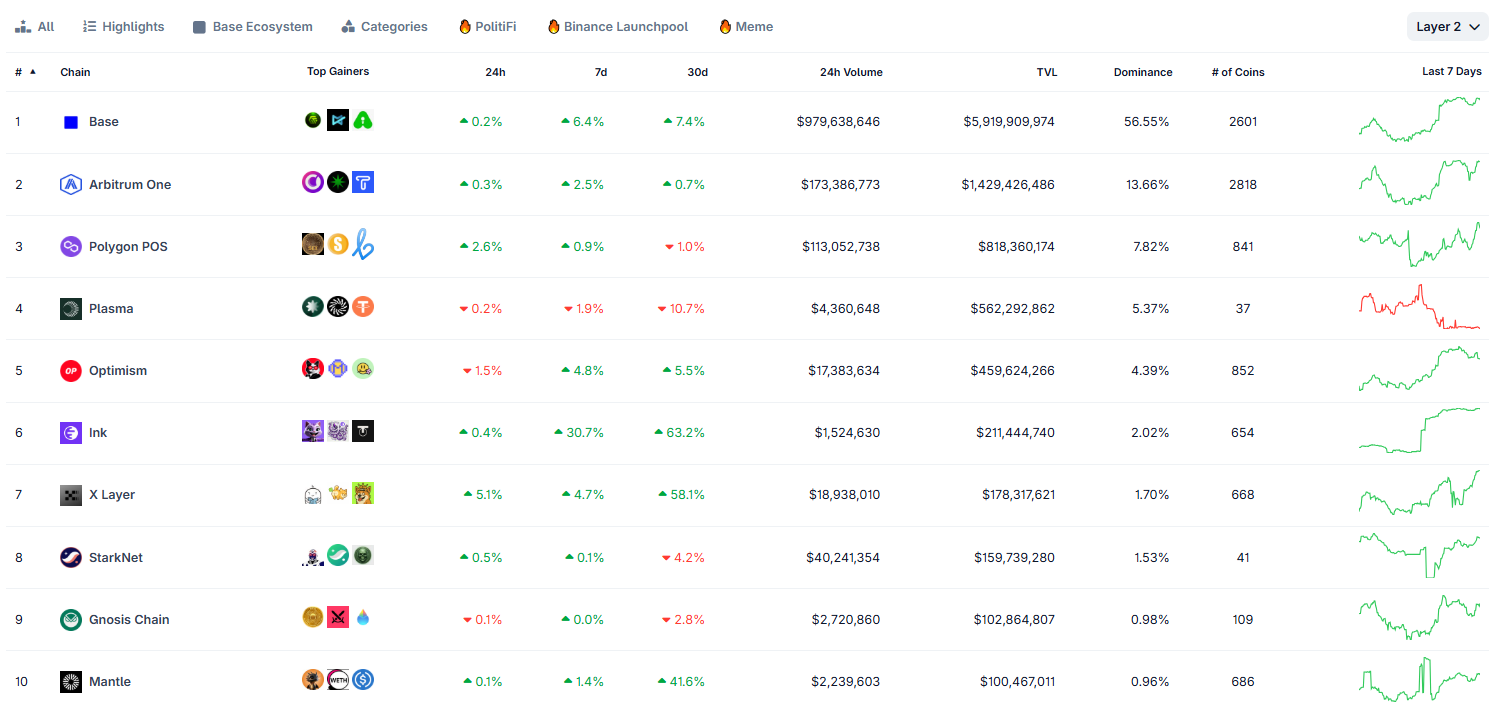Open the water drop gainer icon in Gnosis row

coord(363,617)
